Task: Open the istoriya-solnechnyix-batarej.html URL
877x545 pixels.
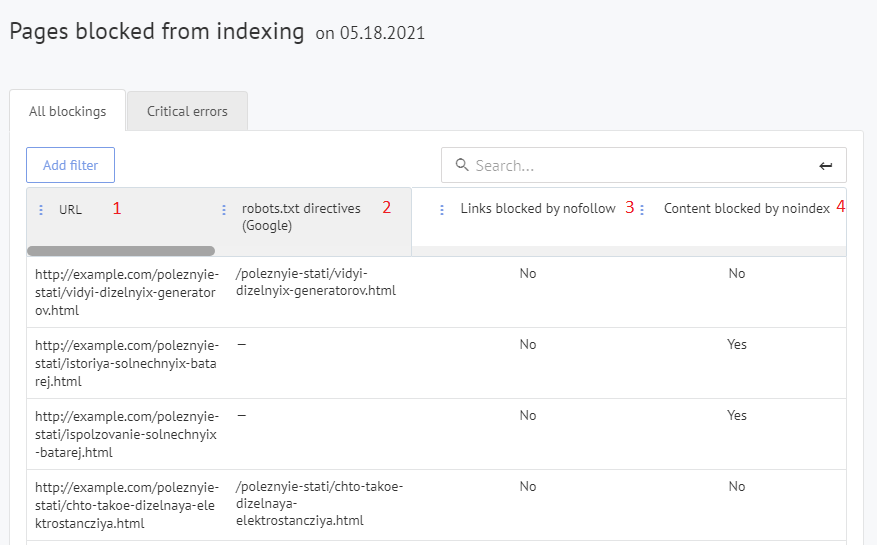Action: [x=125, y=363]
